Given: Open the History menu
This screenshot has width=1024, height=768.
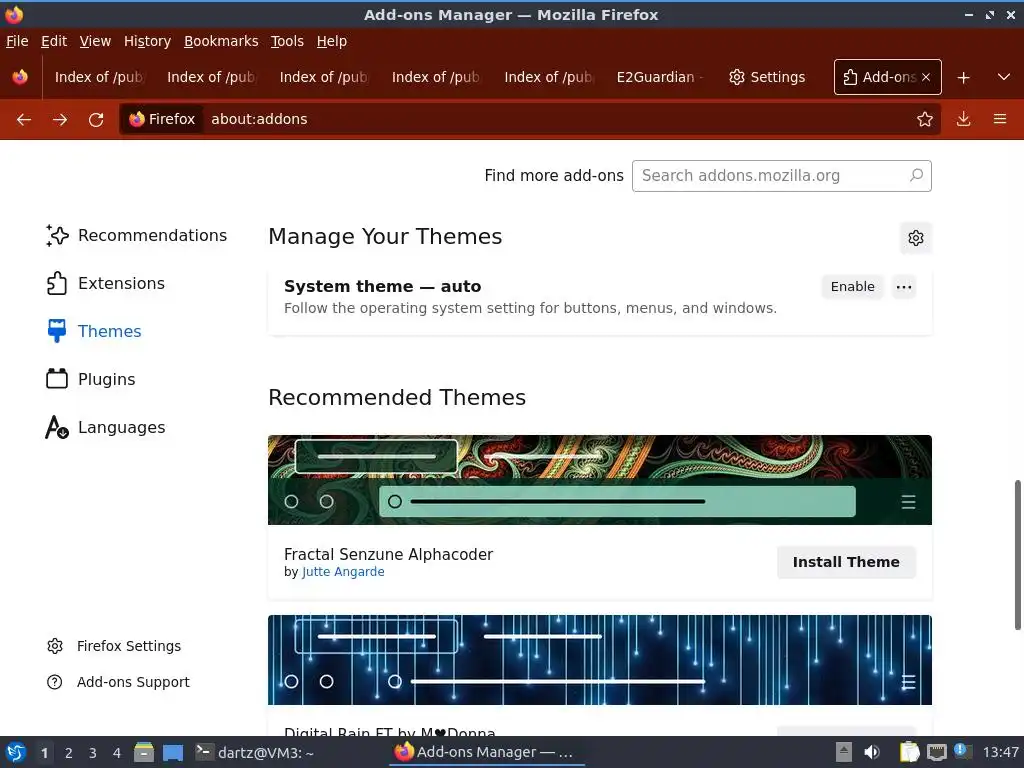Looking at the screenshot, I should pos(147,41).
